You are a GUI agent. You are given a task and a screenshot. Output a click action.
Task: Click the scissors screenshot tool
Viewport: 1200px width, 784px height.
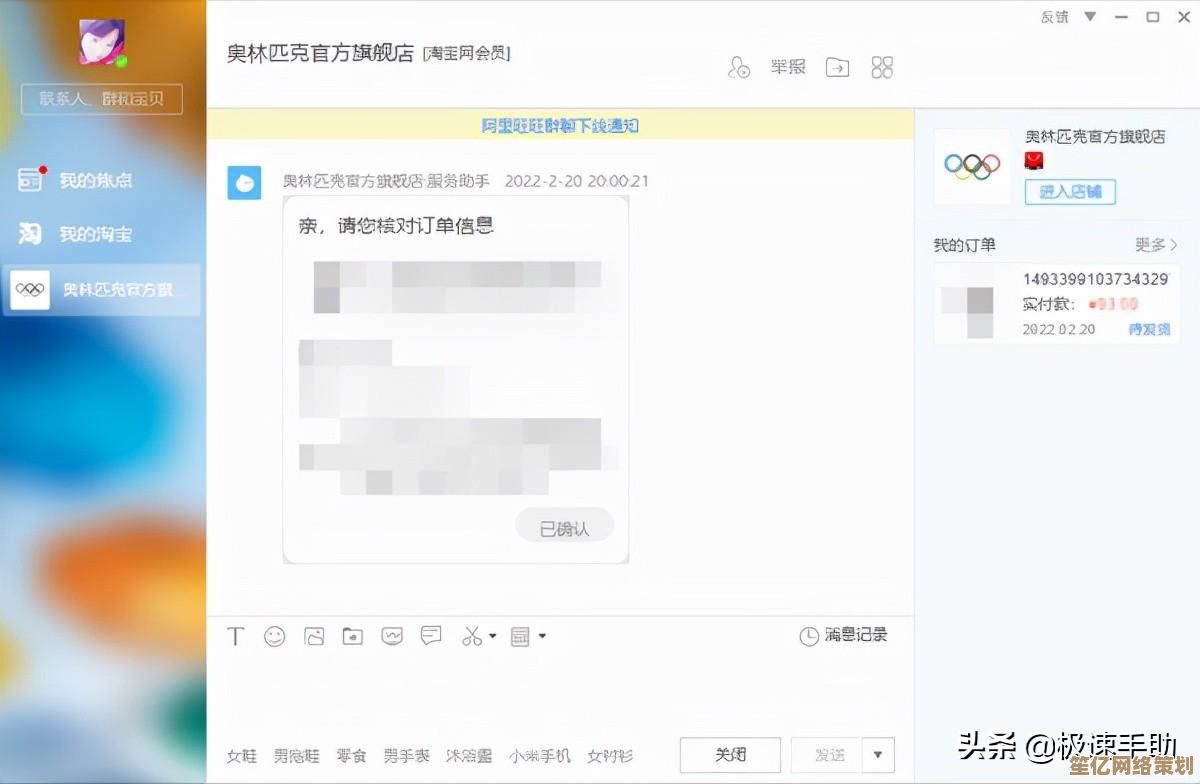pyautogui.click(x=471, y=636)
